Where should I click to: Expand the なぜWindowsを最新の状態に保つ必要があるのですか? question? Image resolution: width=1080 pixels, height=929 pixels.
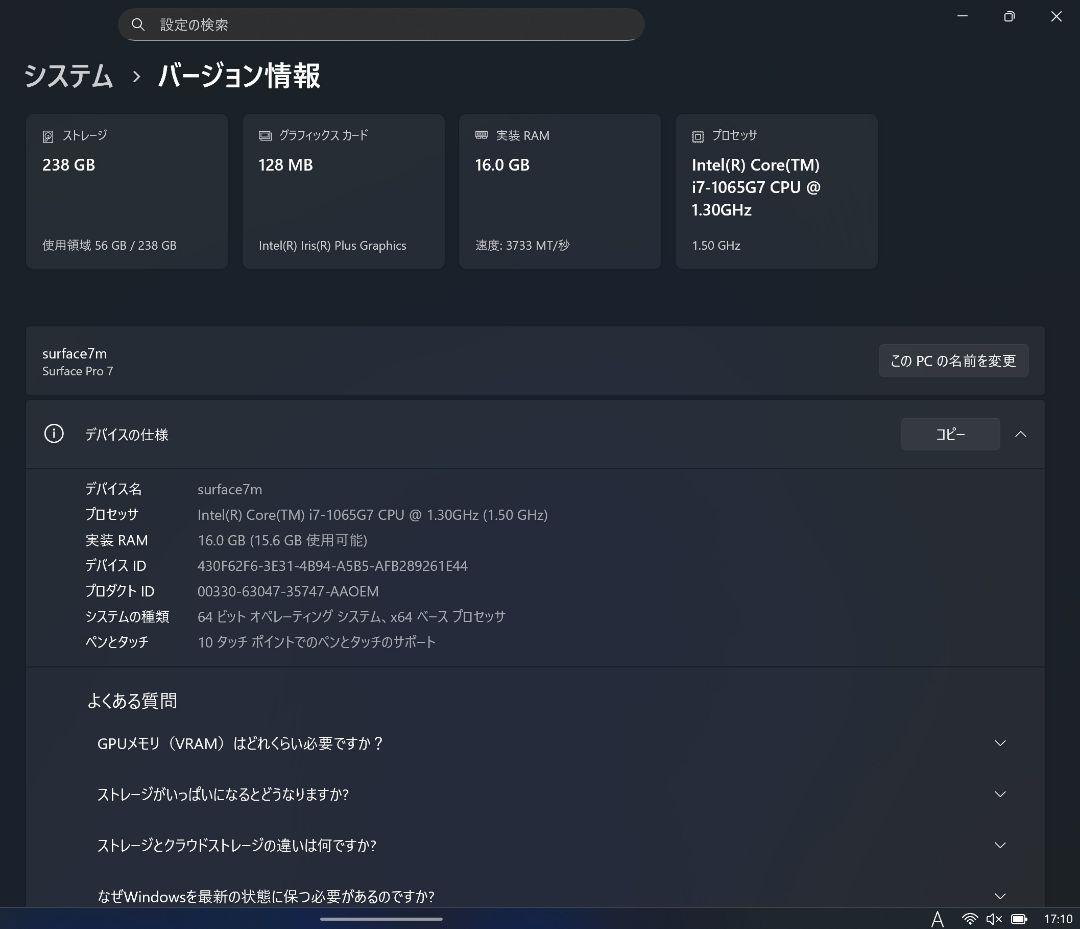click(x=1000, y=896)
